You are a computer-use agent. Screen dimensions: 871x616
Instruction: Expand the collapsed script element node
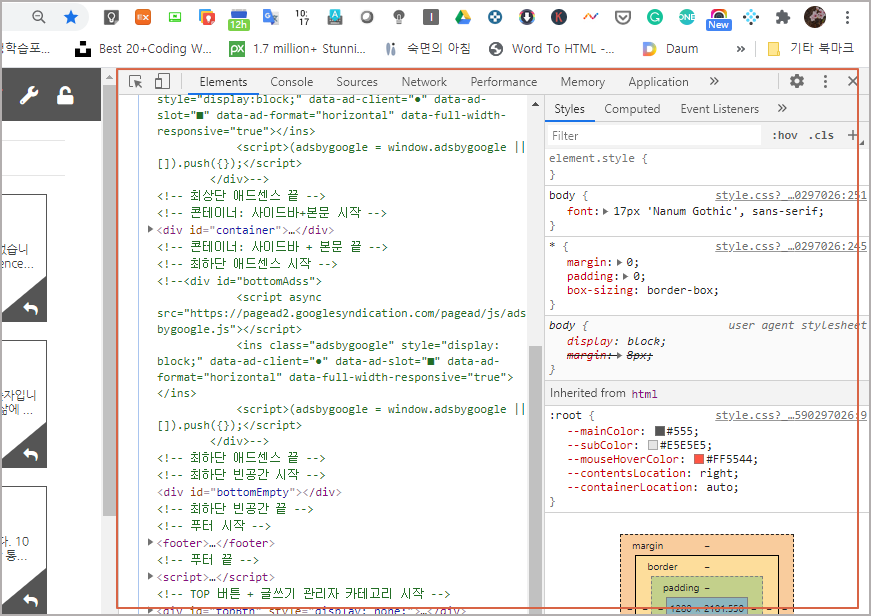tap(151, 577)
